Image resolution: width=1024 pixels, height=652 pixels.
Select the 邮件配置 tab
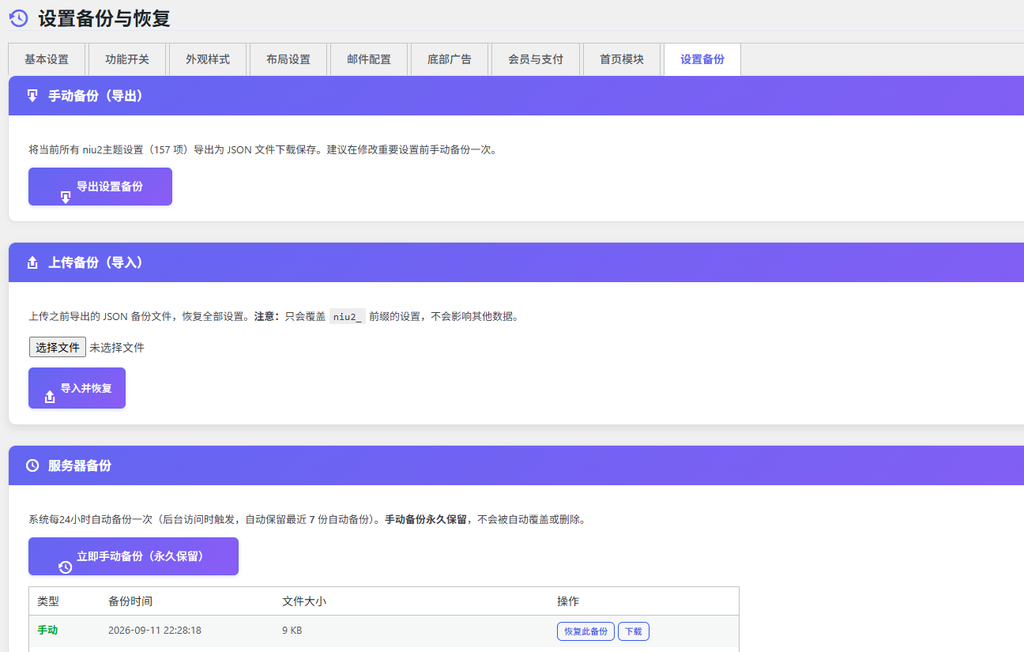click(369, 59)
